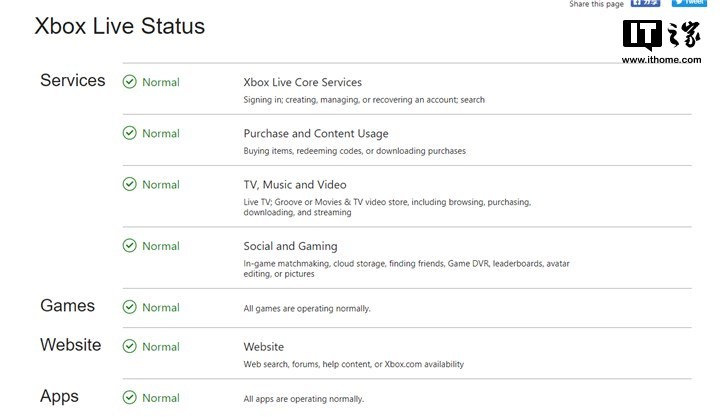The image size is (728, 417).
Task: Click the Share this page label
Action: coord(596,5)
